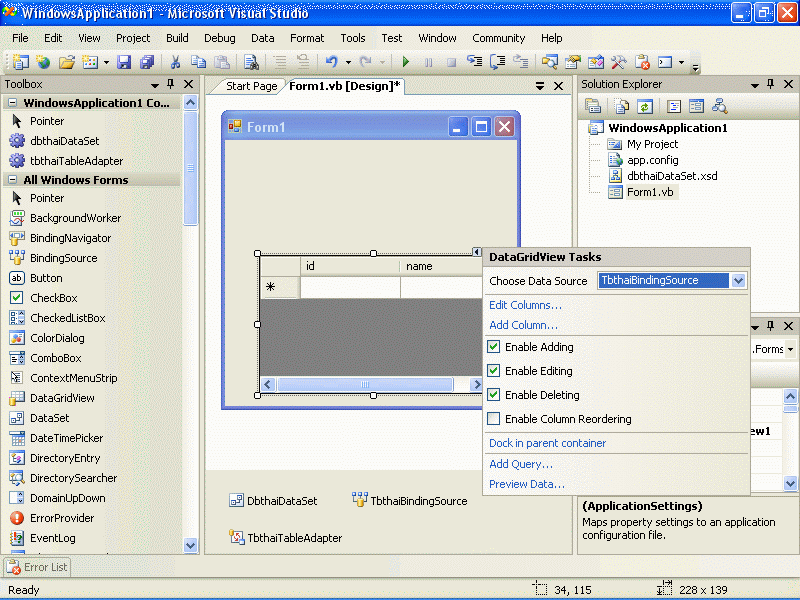800x600 pixels.
Task: Click the Open File folder icon
Action: click(x=66, y=62)
